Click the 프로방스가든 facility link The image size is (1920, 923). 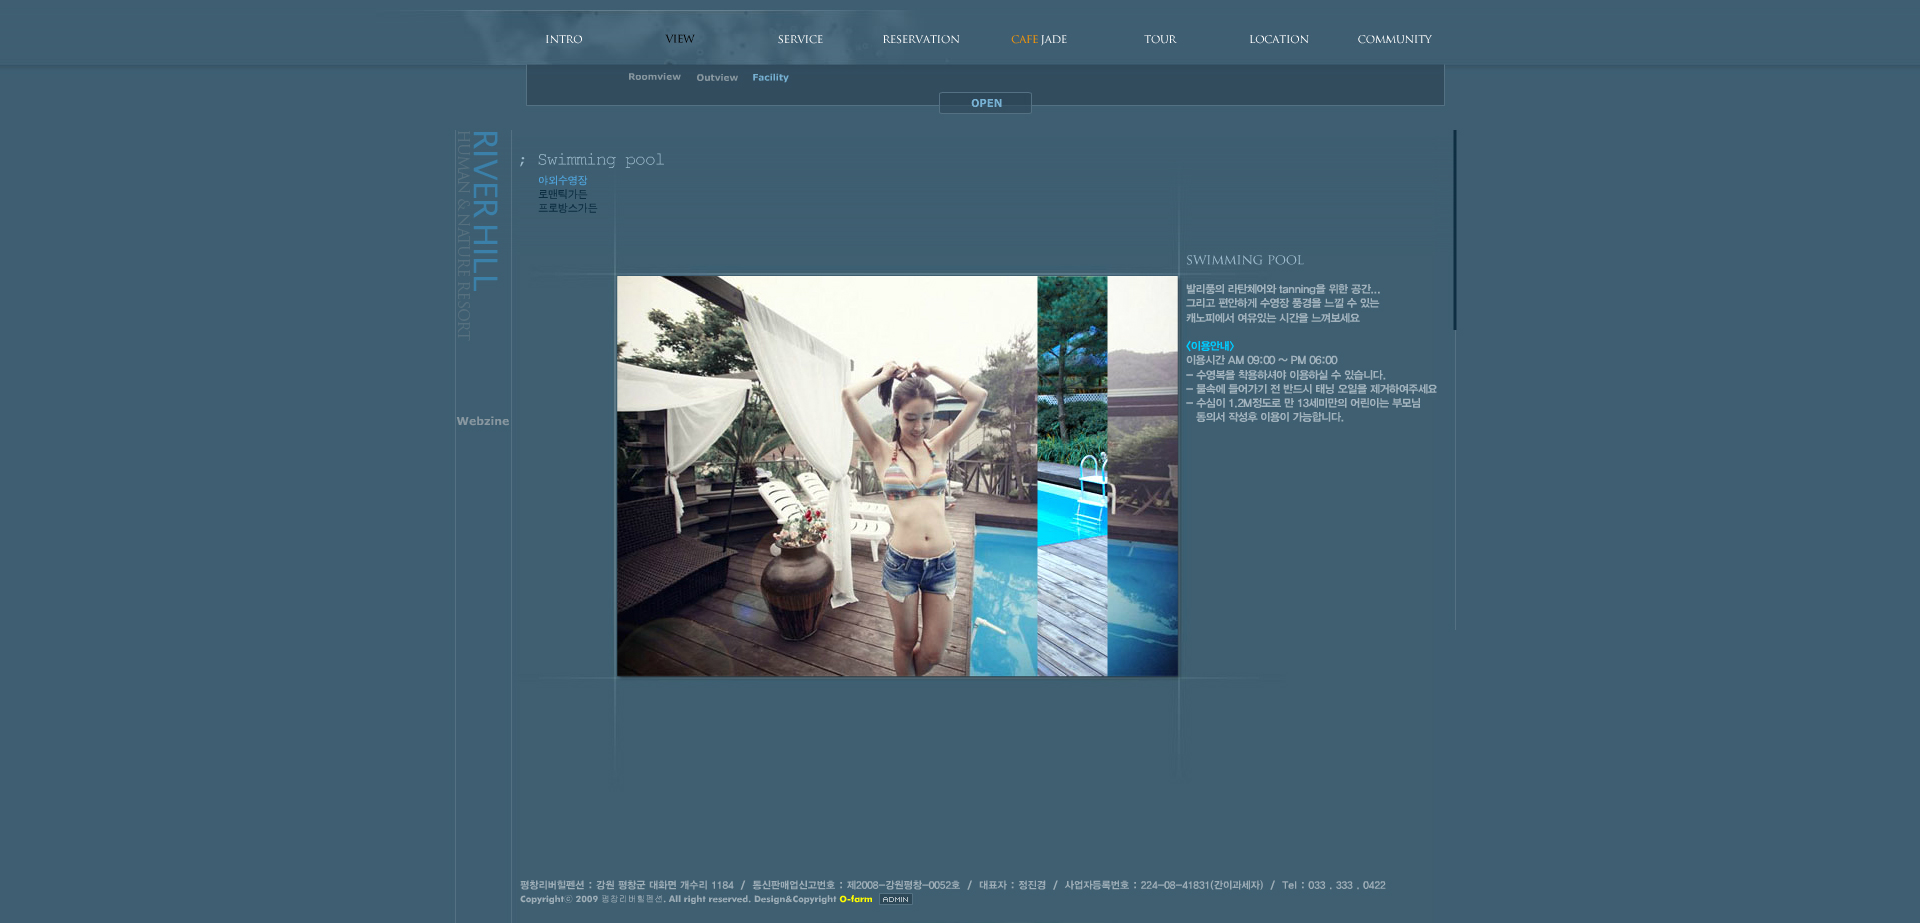tap(567, 208)
